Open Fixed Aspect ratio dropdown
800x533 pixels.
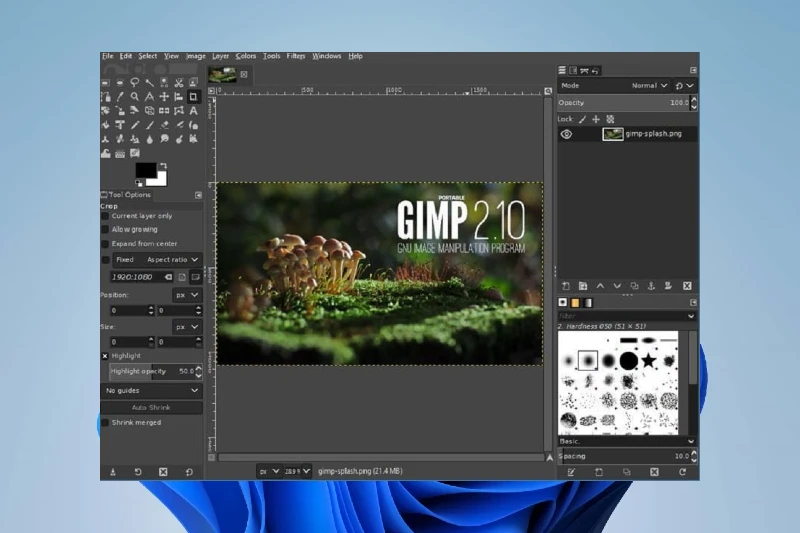157,260
